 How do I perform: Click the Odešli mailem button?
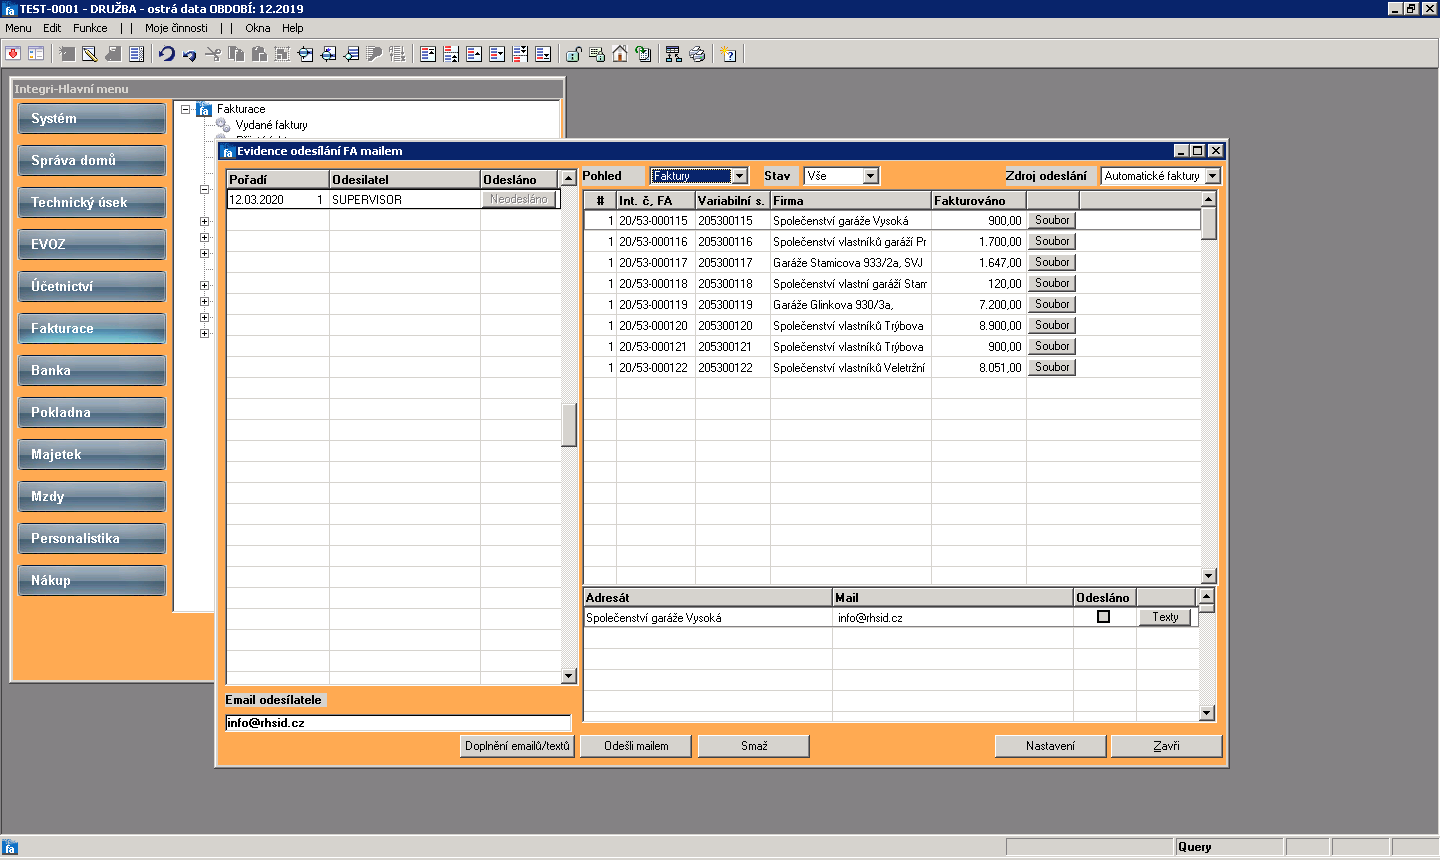pyautogui.click(x=636, y=746)
